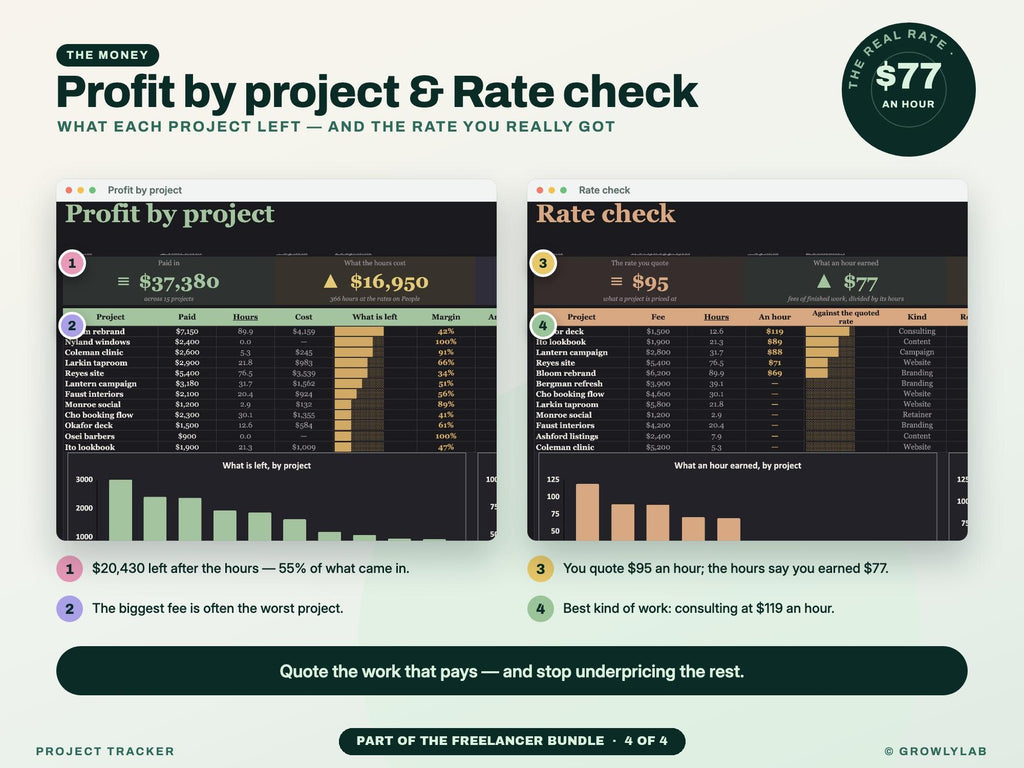The image size is (1024, 768).
Task: Click the tallest orange bar in 'What an hour earned' chart
Action: click(x=587, y=512)
